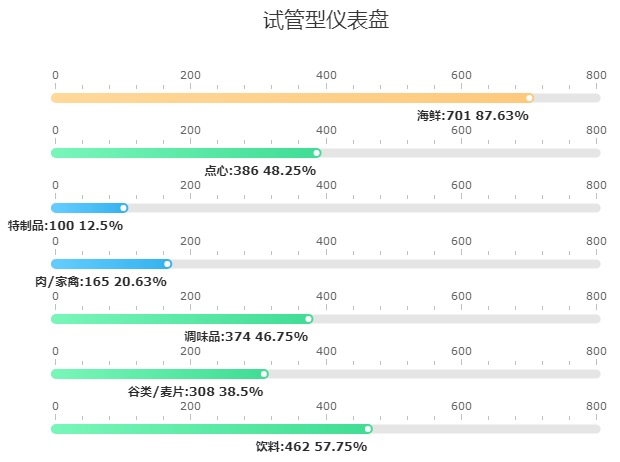The image size is (620, 462).
Task: Select the 调味品:374 46.75% label
Action: [x=246, y=337]
